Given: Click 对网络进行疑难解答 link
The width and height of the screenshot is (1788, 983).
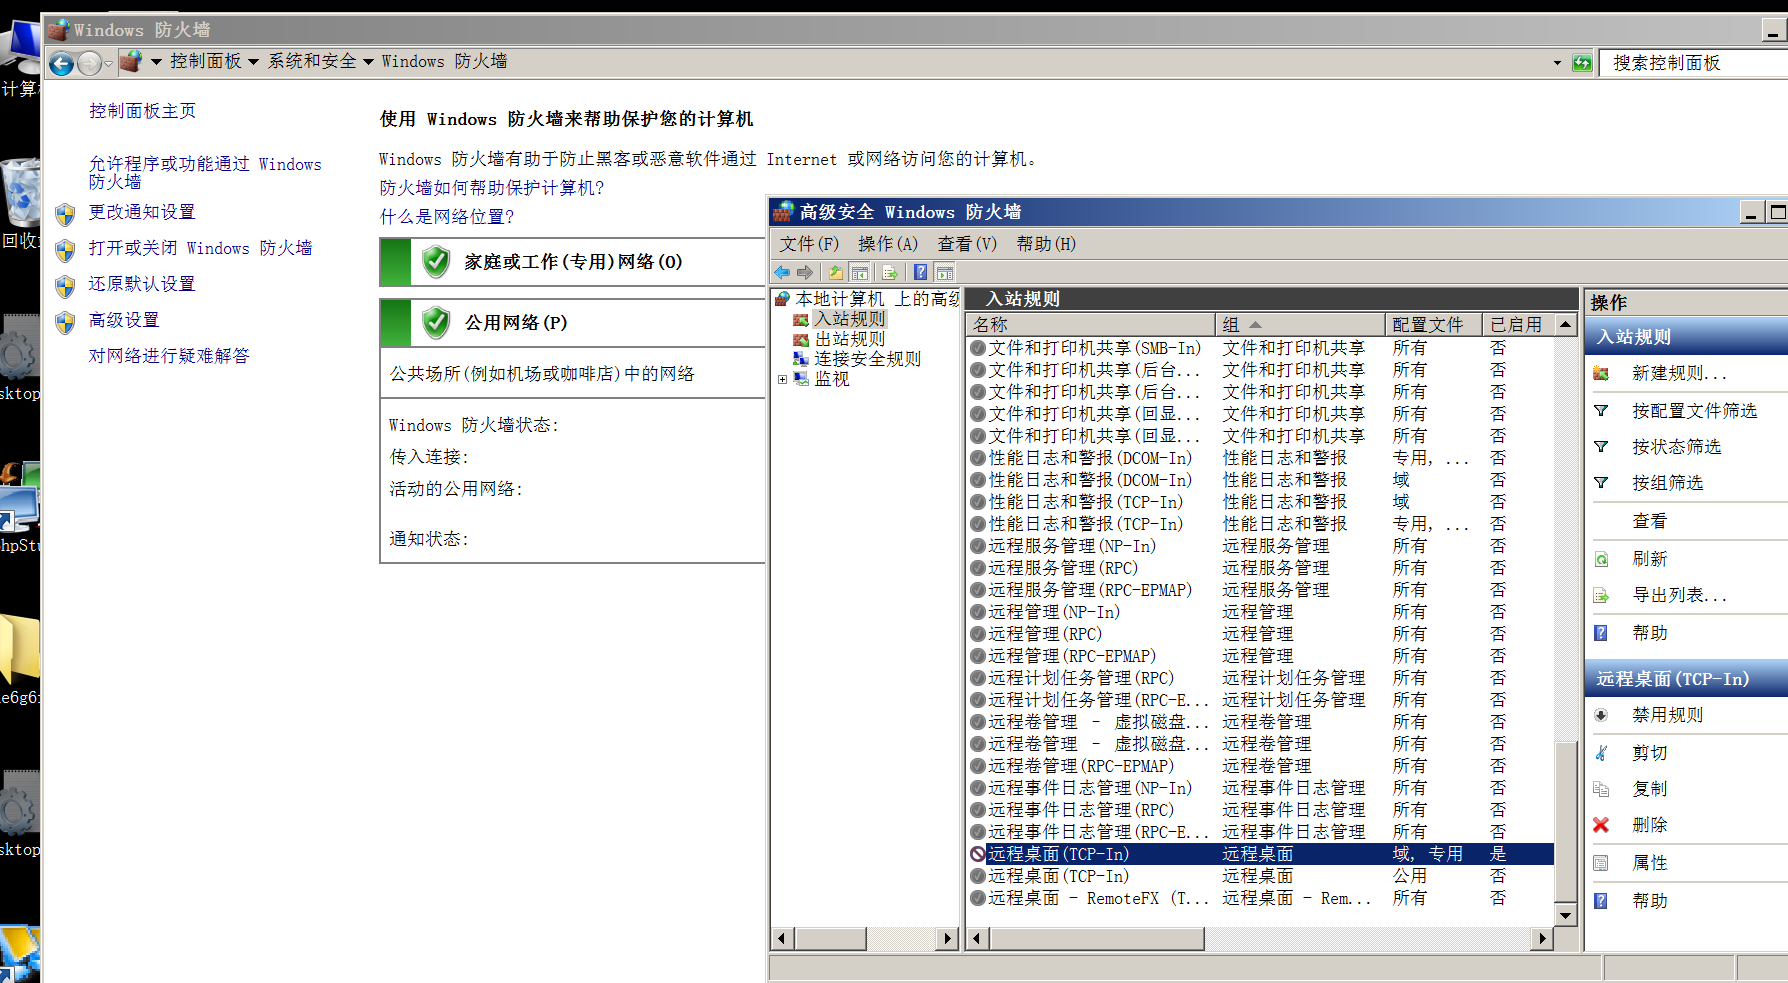Looking at the screenshot, I should coord(168,356).
